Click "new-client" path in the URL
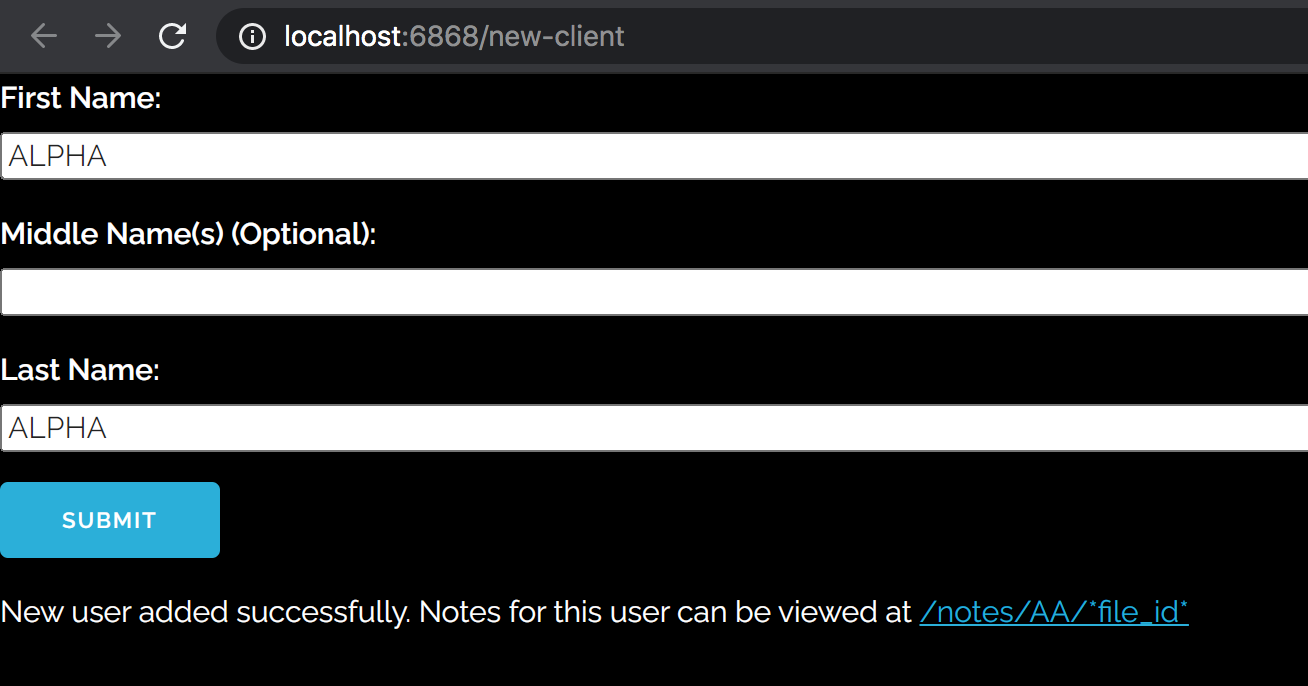This screenshot has width=1308, height=686. (556, 37)
